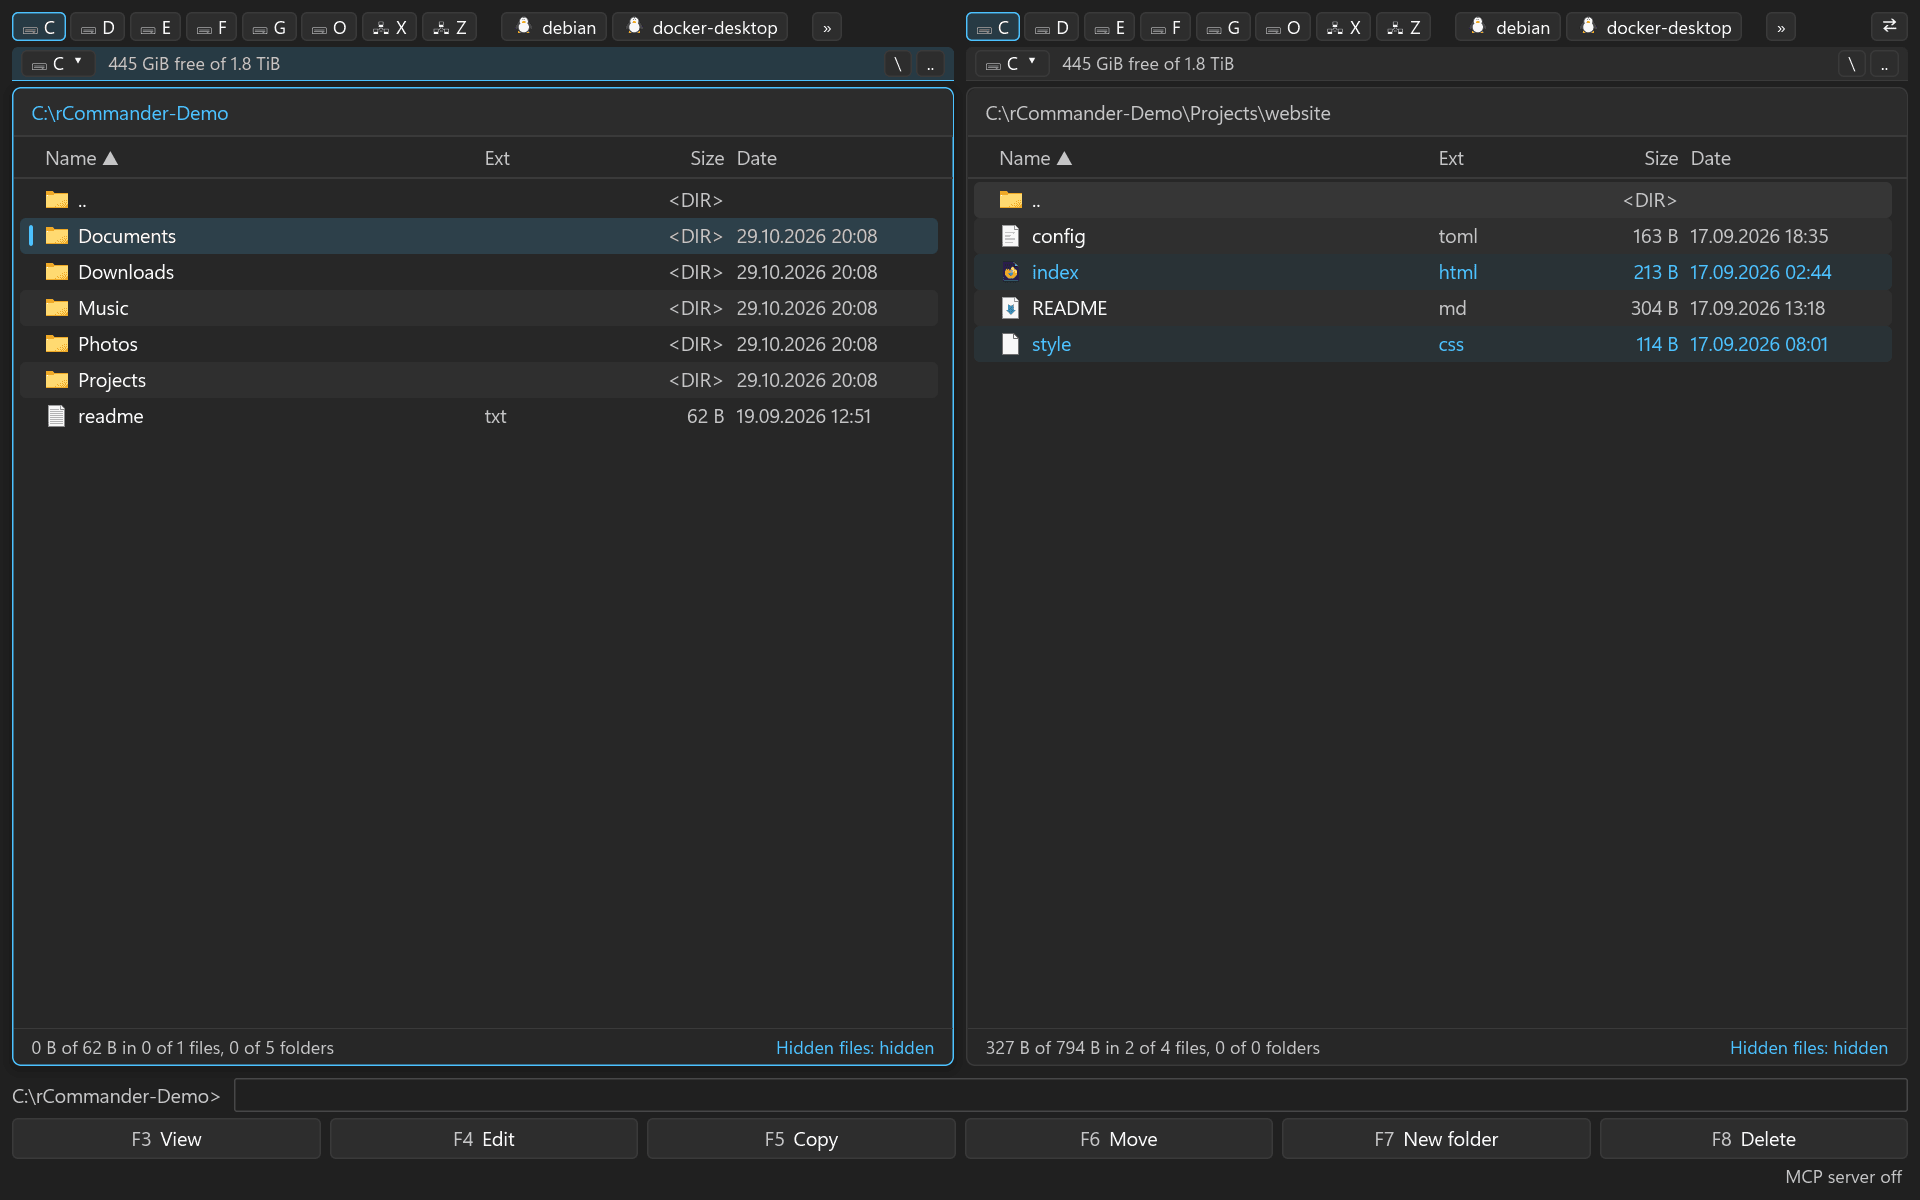This screenshot has height=1200, width=1920.
Task: Toggle hidden files in the right panel
Action: coord(1809,1047)
